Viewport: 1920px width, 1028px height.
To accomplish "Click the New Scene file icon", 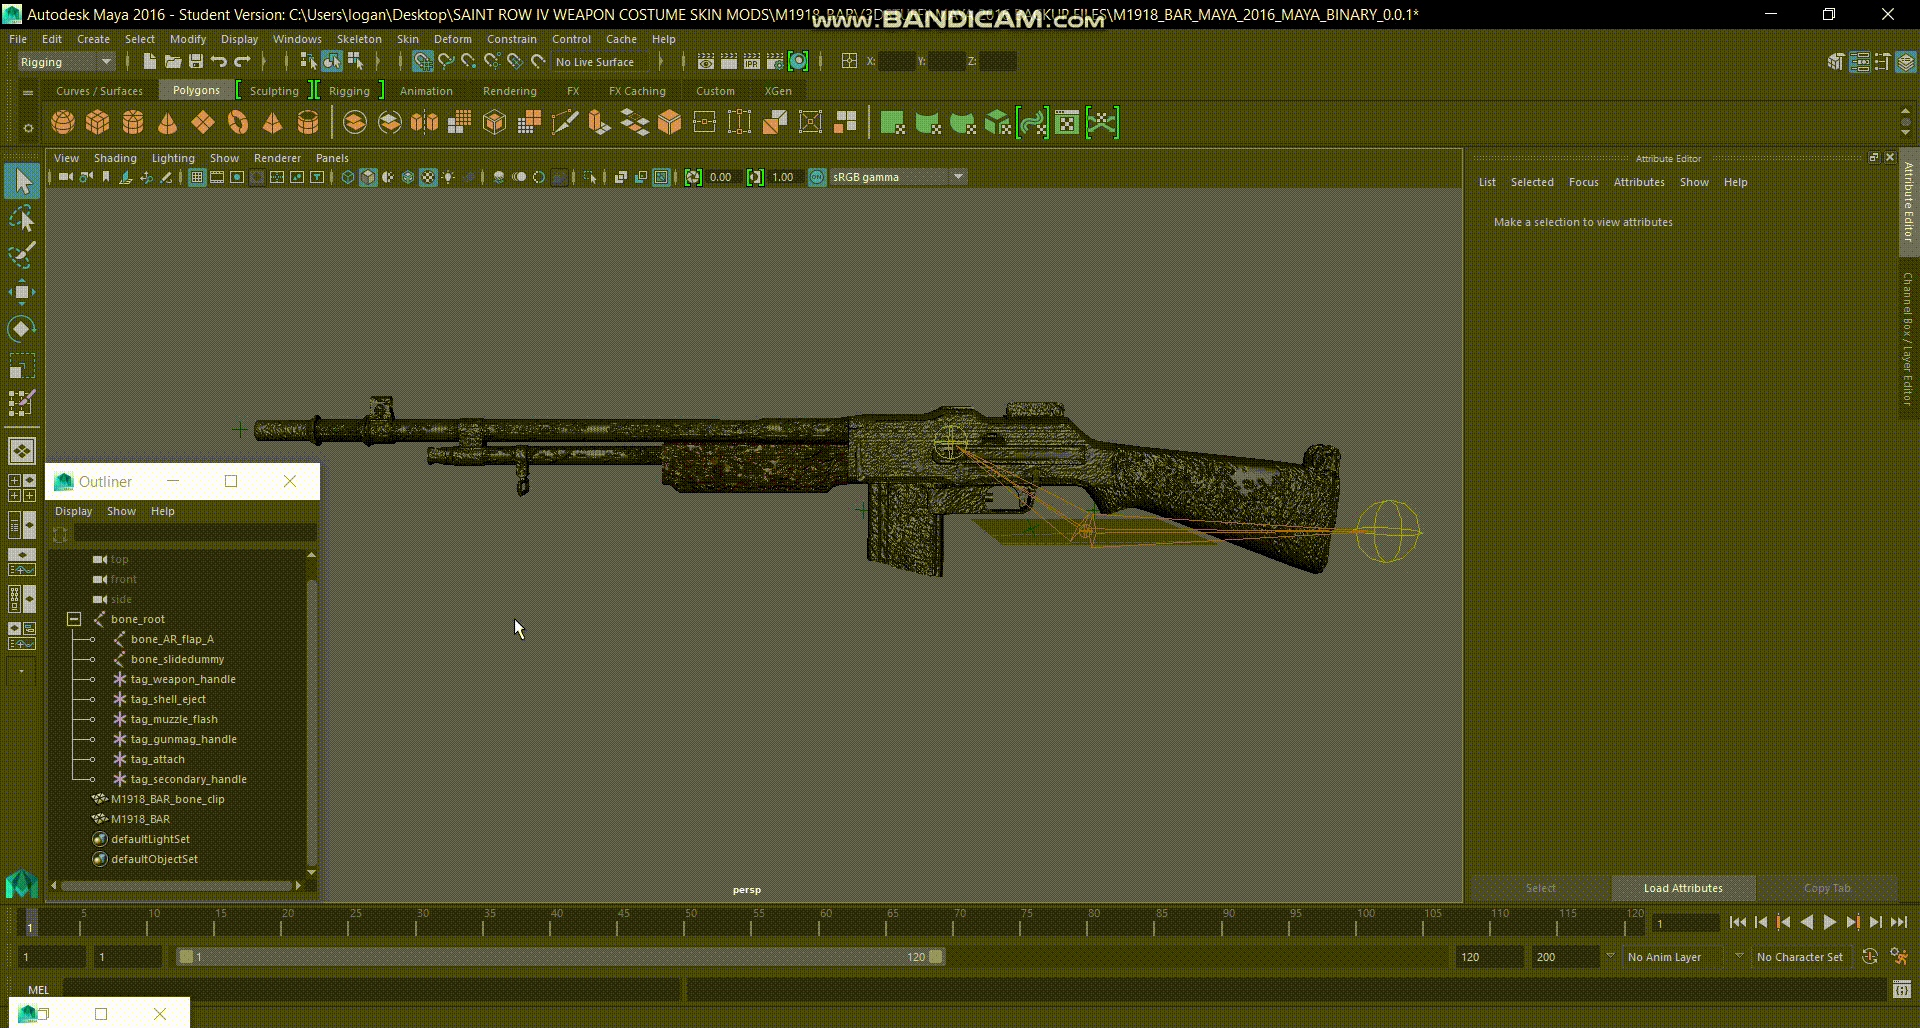I will [x=149, y=62].
